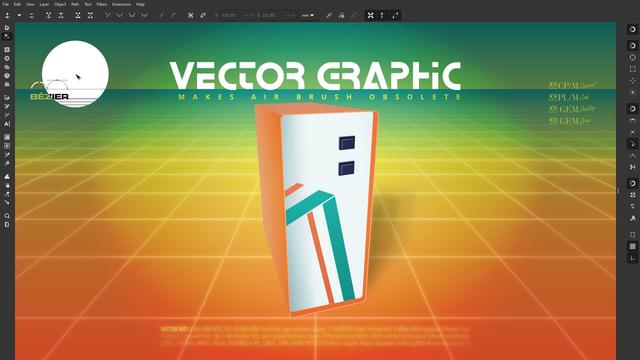Select the Gradient tool
Screen dimensions: 640x360
click(x=7, y=137)
